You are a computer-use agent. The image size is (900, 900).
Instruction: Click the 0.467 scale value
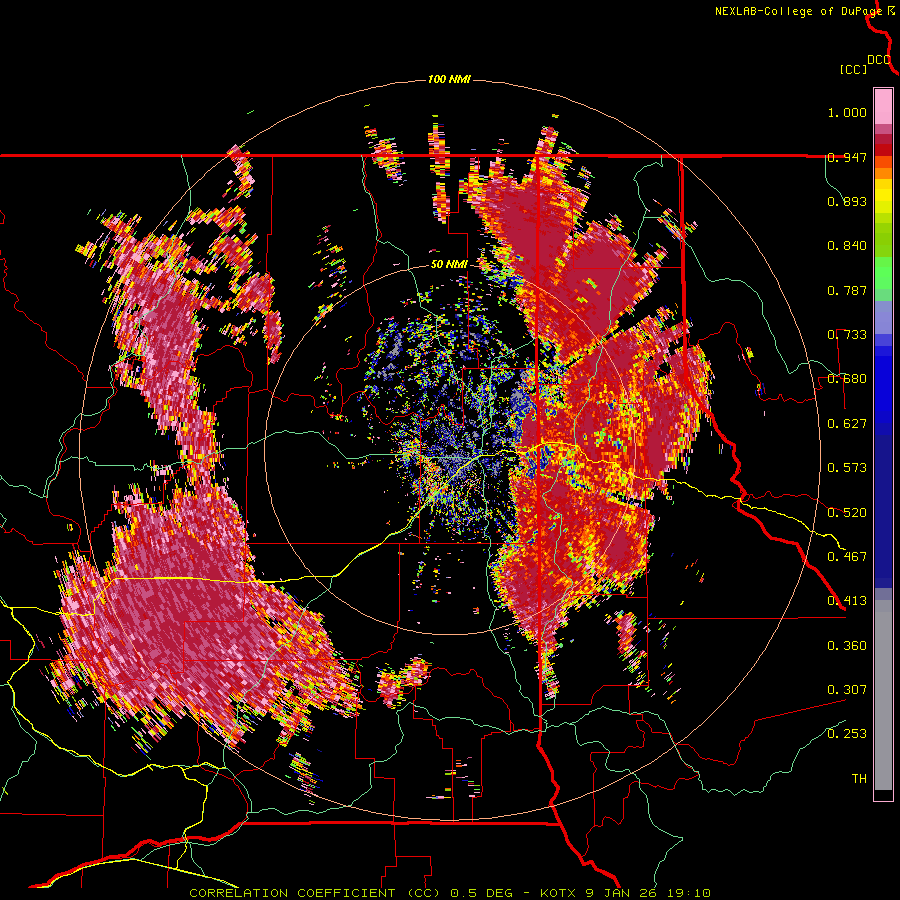(847, 557)
